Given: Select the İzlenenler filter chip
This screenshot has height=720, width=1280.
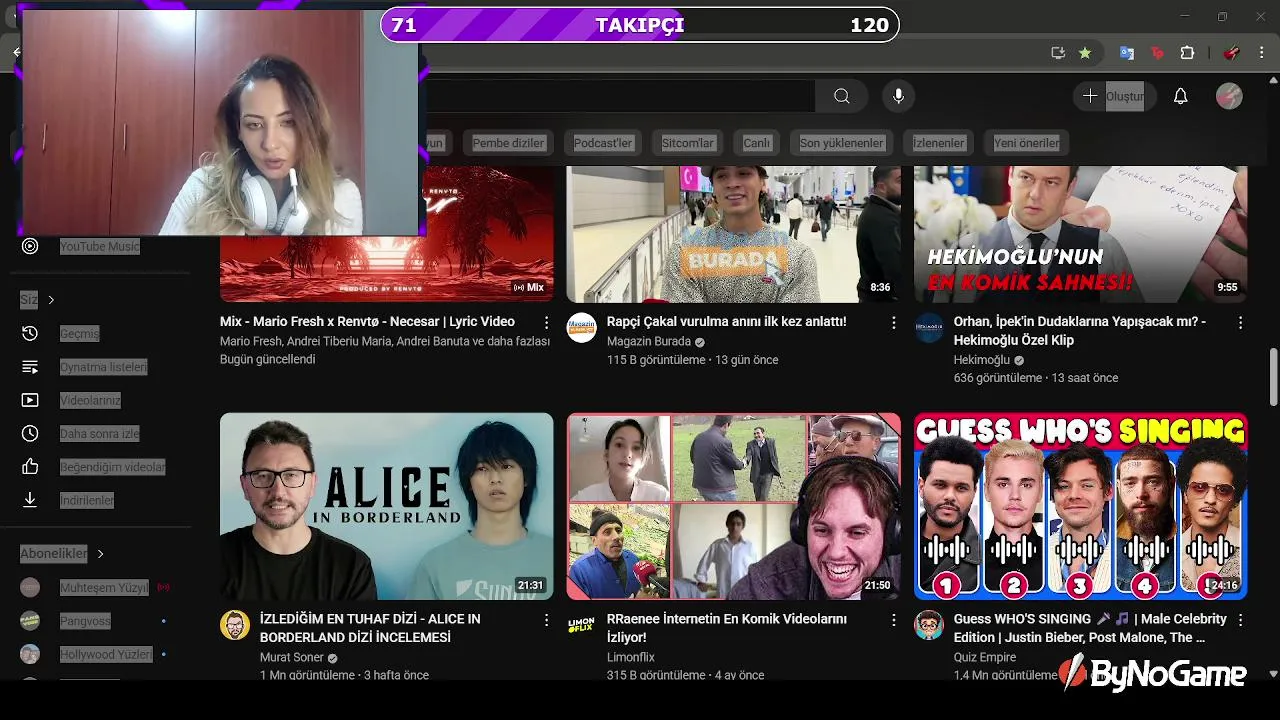Looking at the screenshot, I should point(938,143).
